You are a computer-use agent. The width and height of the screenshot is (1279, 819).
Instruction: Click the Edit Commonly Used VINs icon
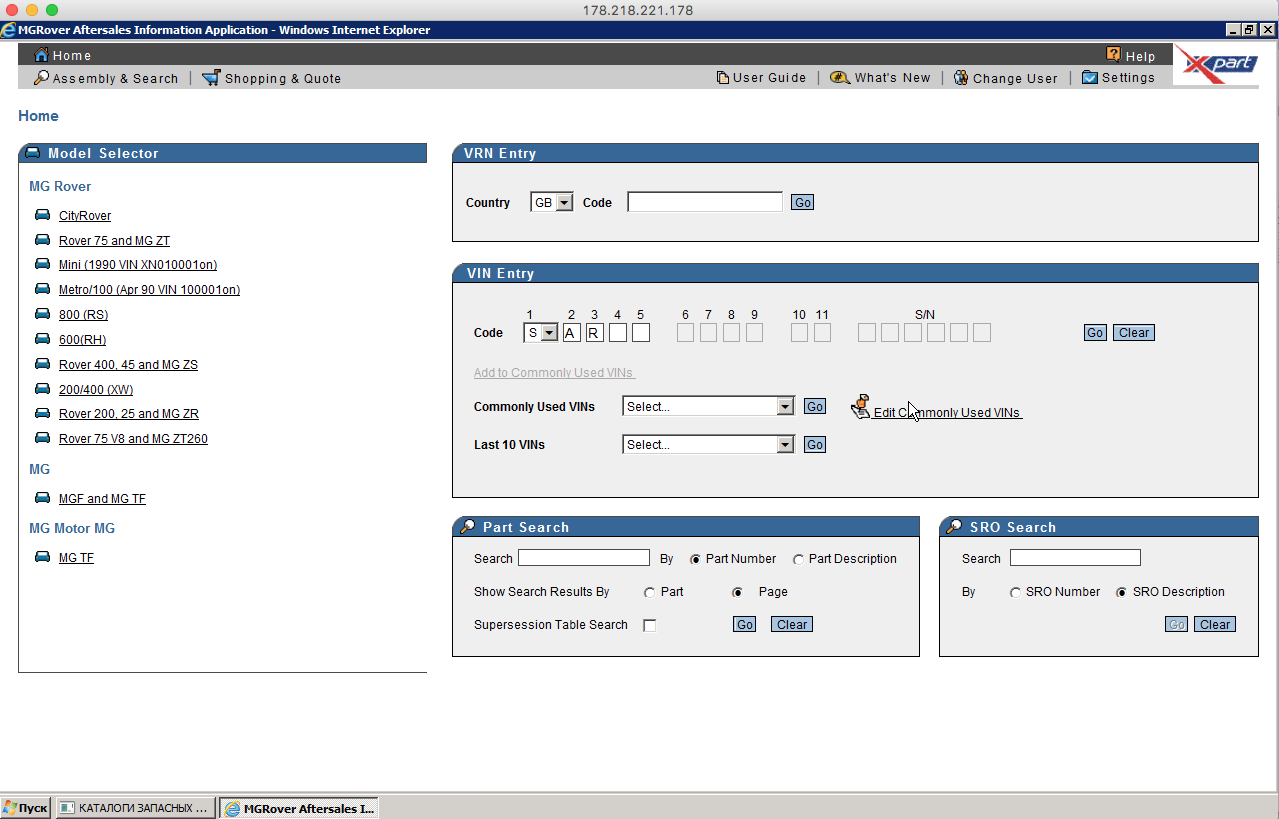pyautogui.click(x=860, y=407)
